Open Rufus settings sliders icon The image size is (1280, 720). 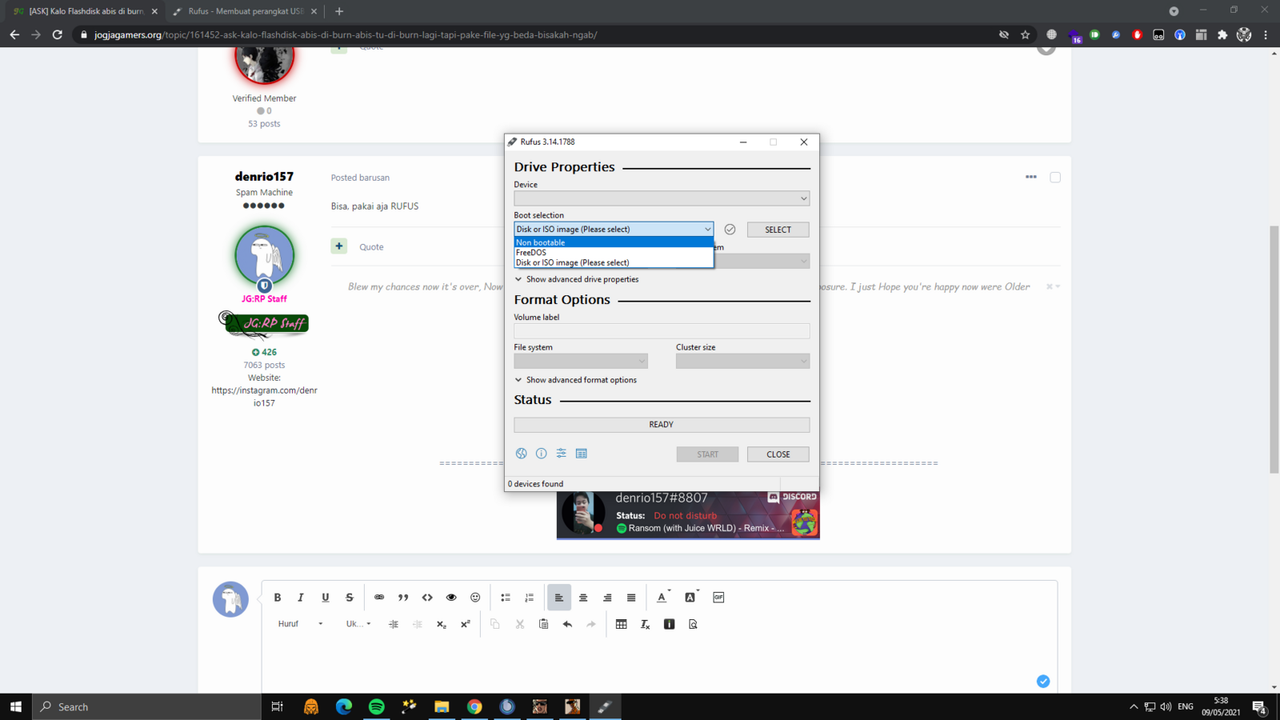click(561, 453)
